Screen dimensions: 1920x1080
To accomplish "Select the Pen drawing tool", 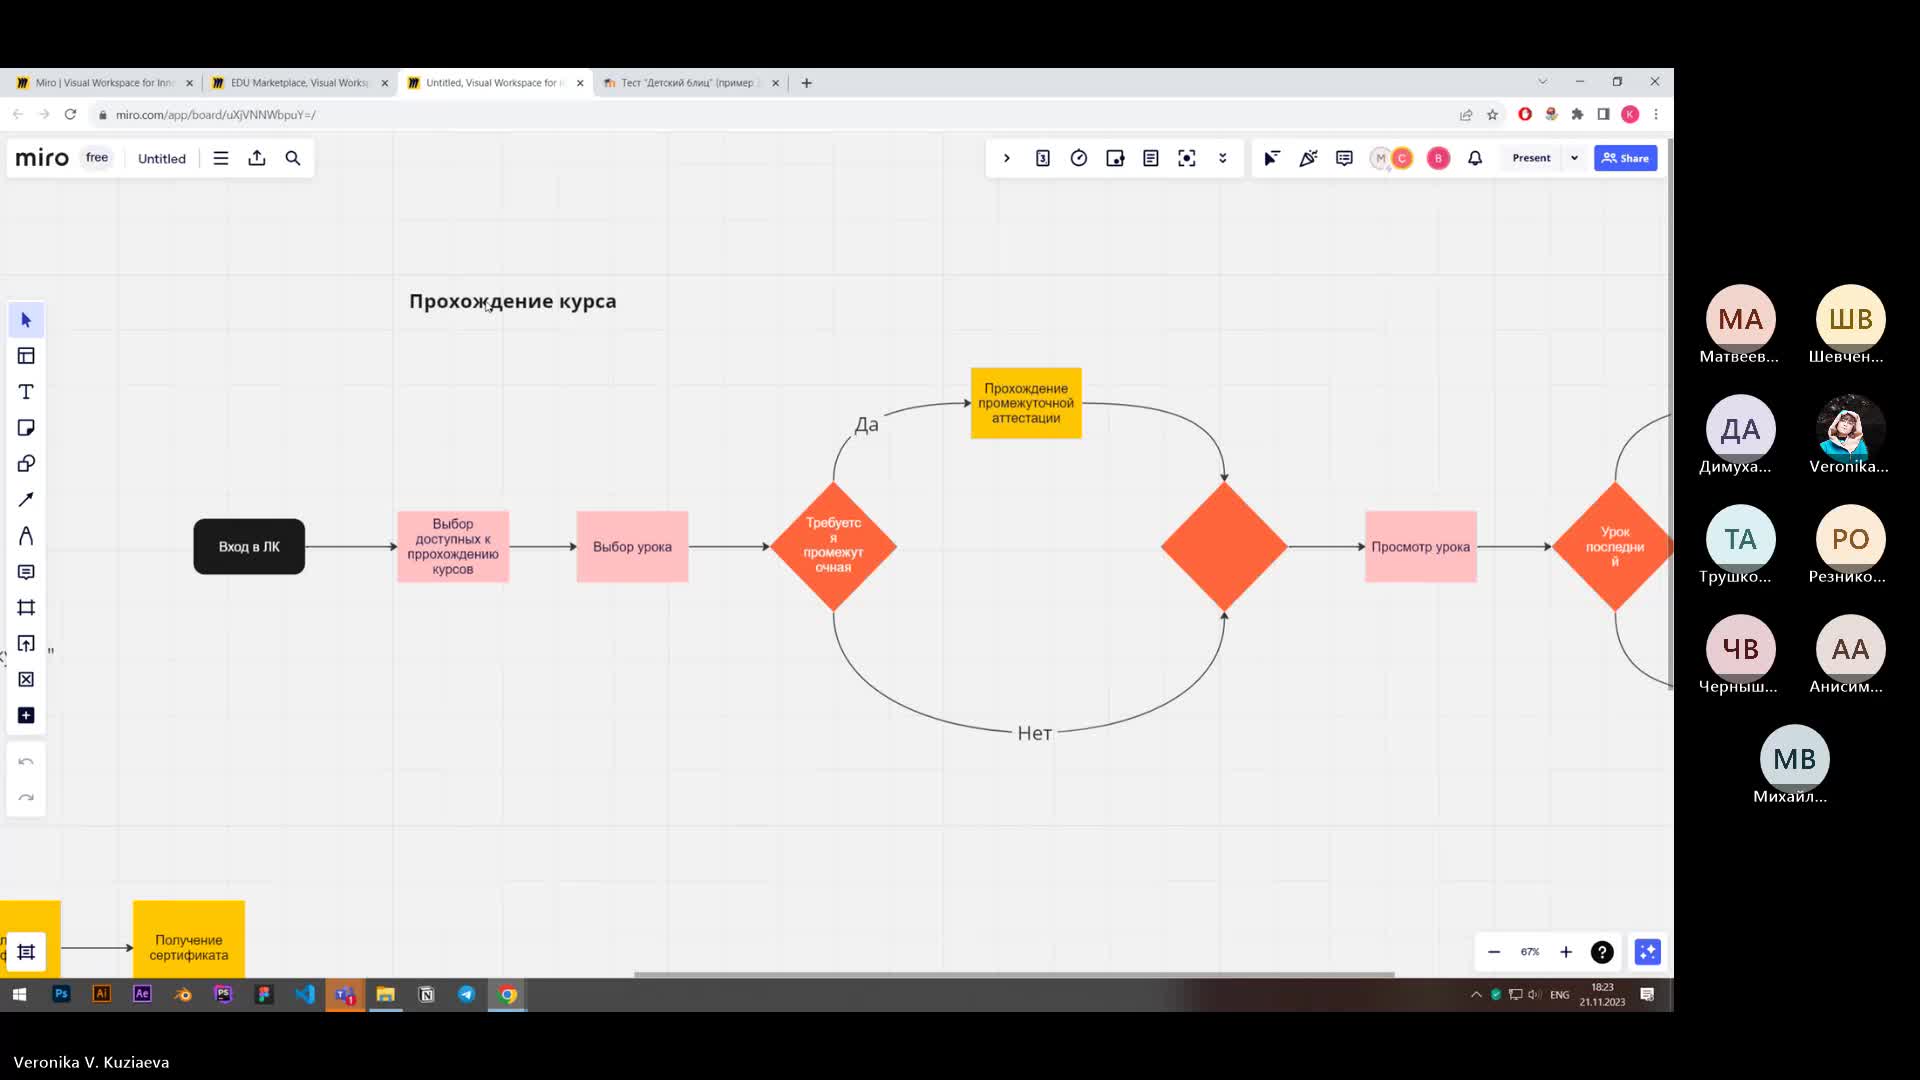I will click(x=26, y=536).
